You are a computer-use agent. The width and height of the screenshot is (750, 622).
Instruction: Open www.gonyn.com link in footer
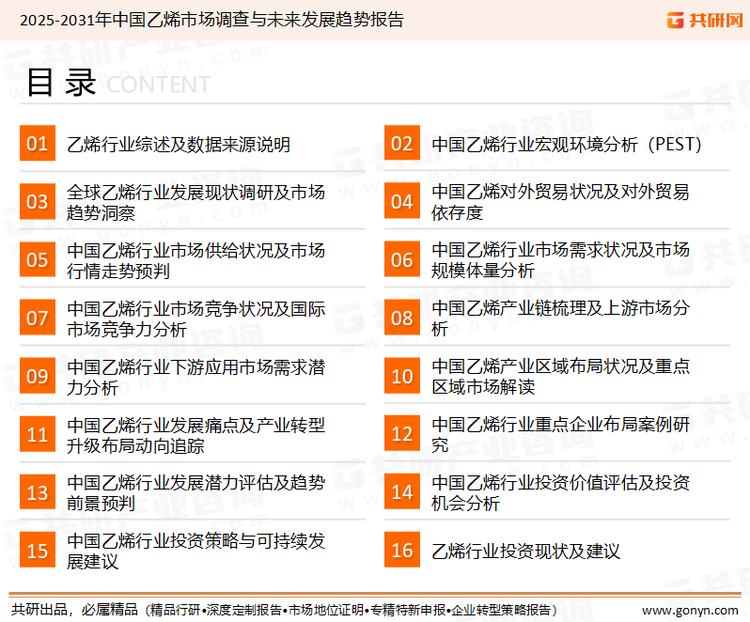pyautogui.click(x=690, y=611)
